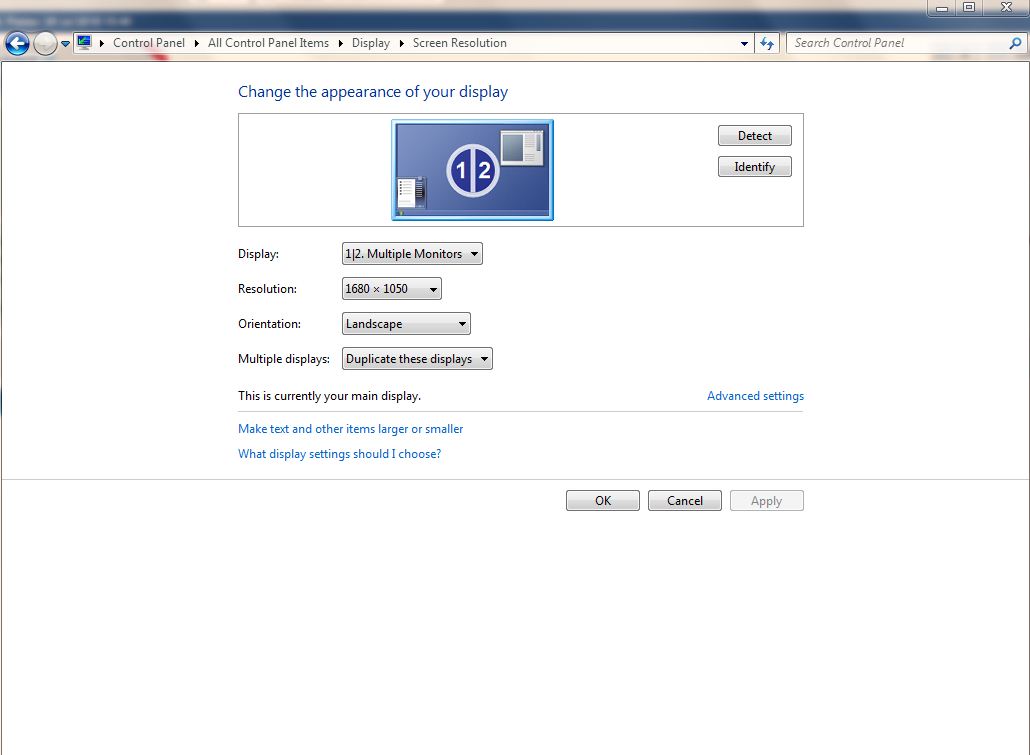Select the 1|2 monitor thumbnail

472,170
